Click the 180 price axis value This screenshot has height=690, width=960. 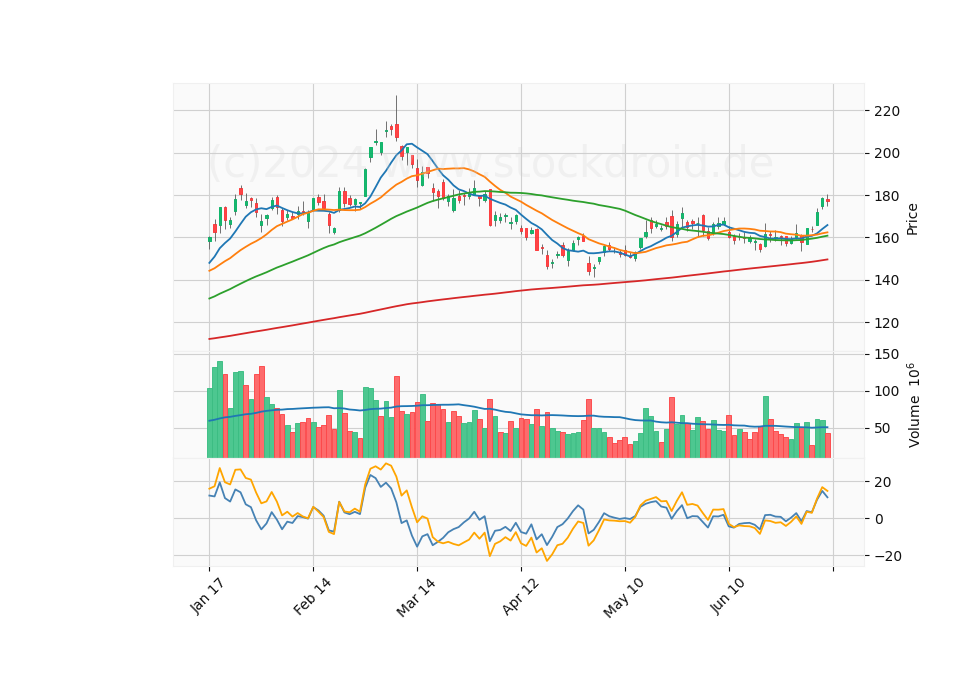[x=887, y=197]
